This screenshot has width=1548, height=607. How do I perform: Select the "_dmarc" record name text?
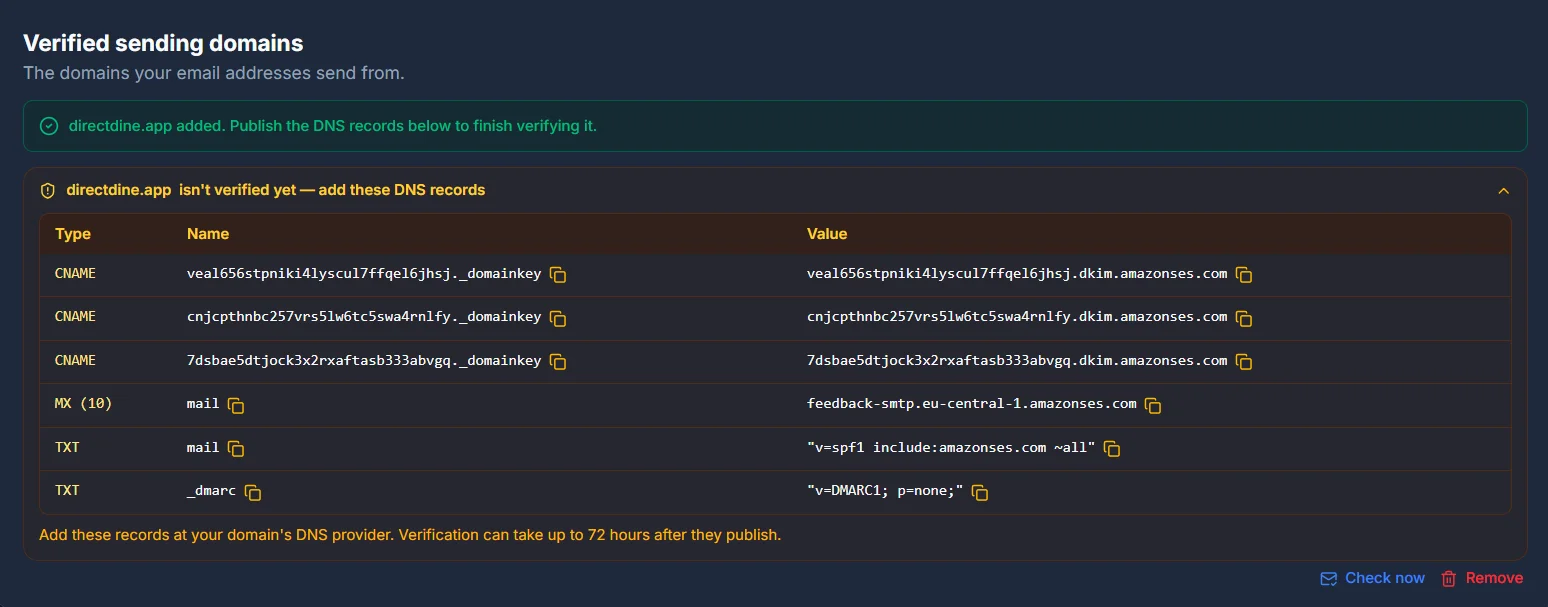212,491
